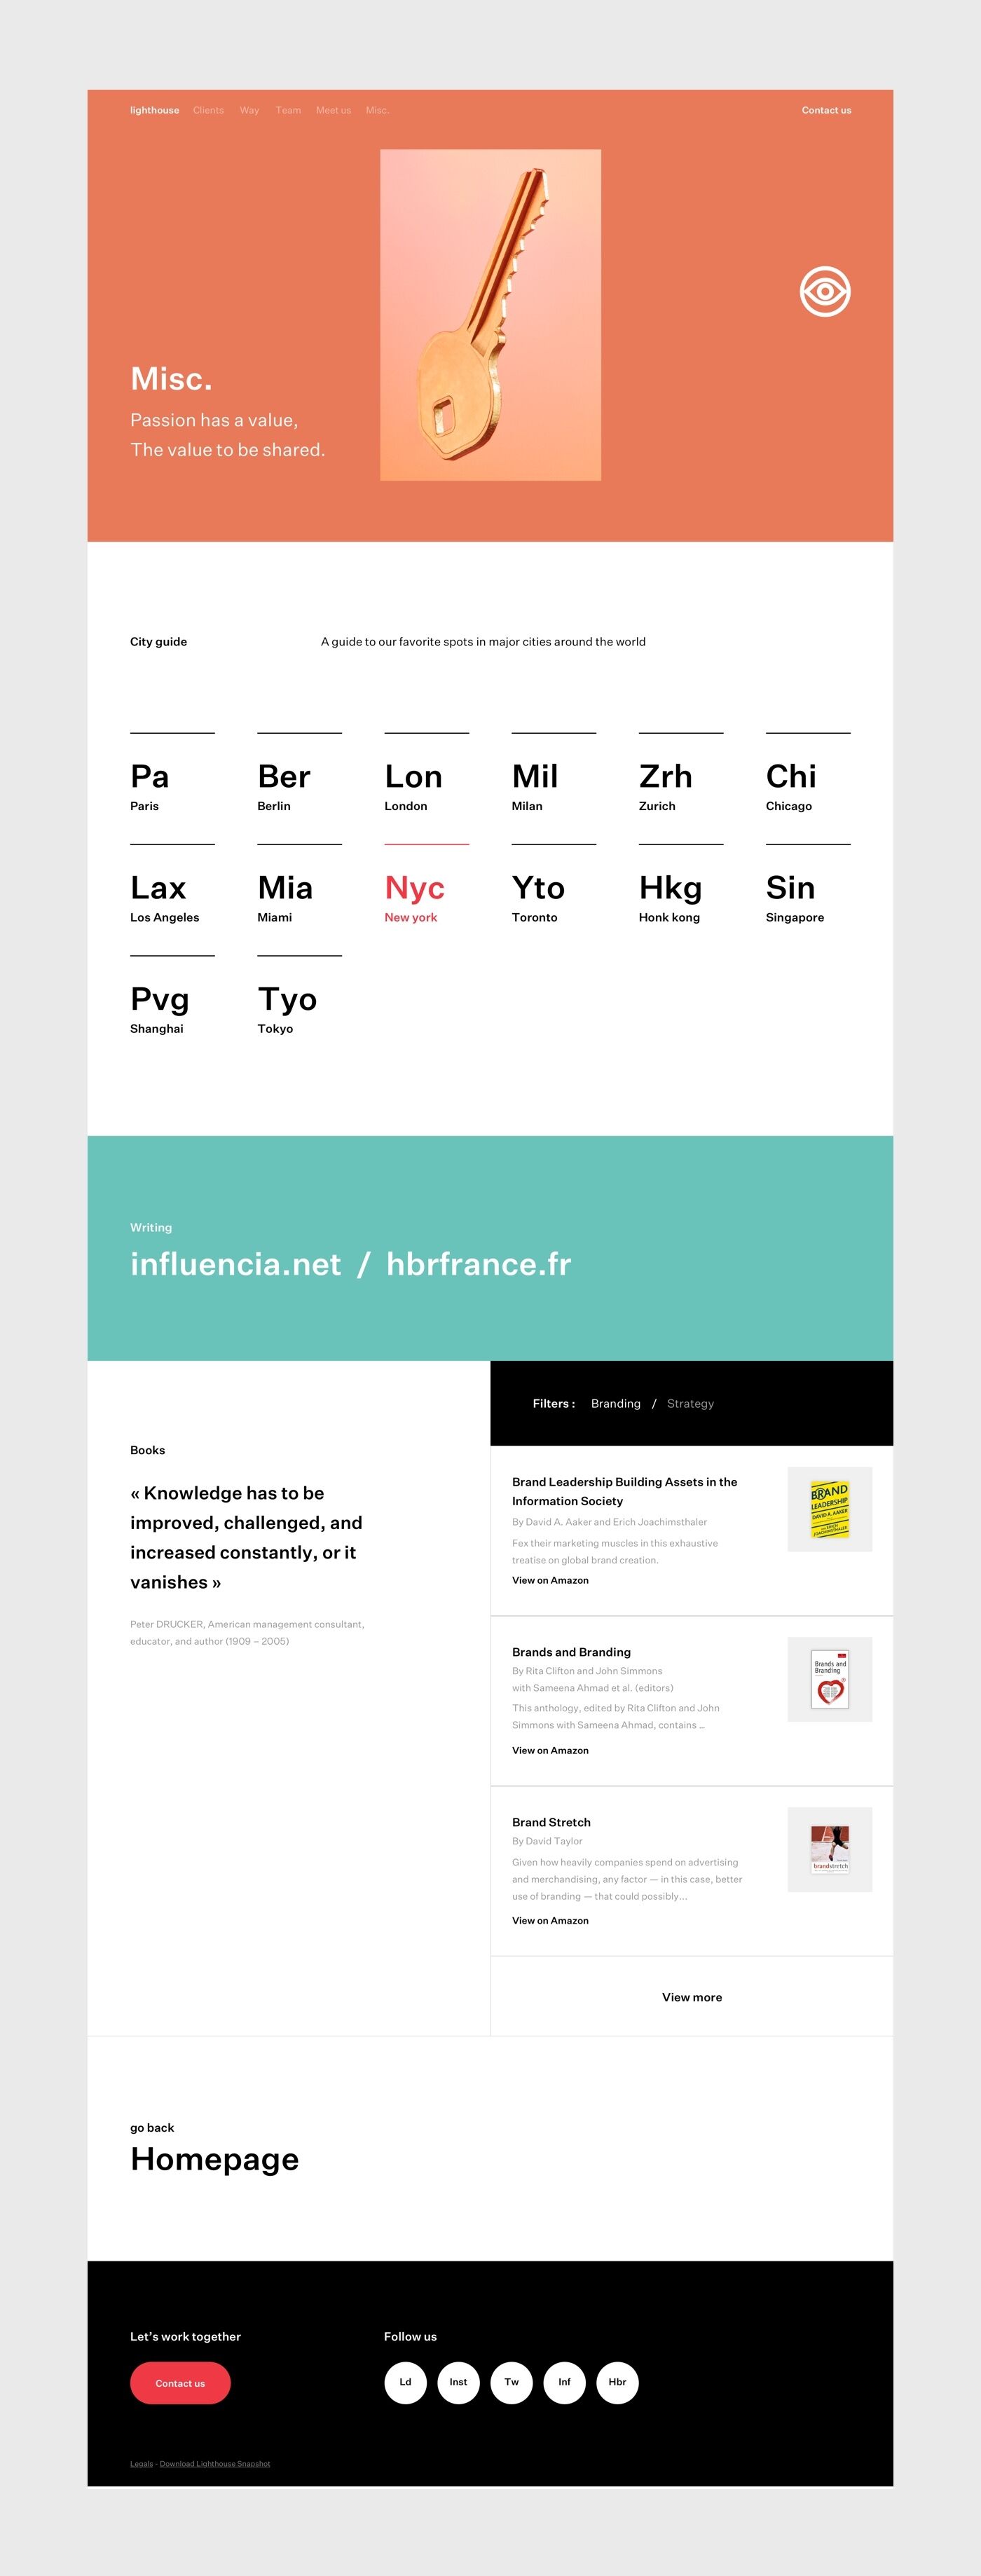Open the Inst social circle icon
This screenshot has width=981, height=2576.
pos(458,2382)
